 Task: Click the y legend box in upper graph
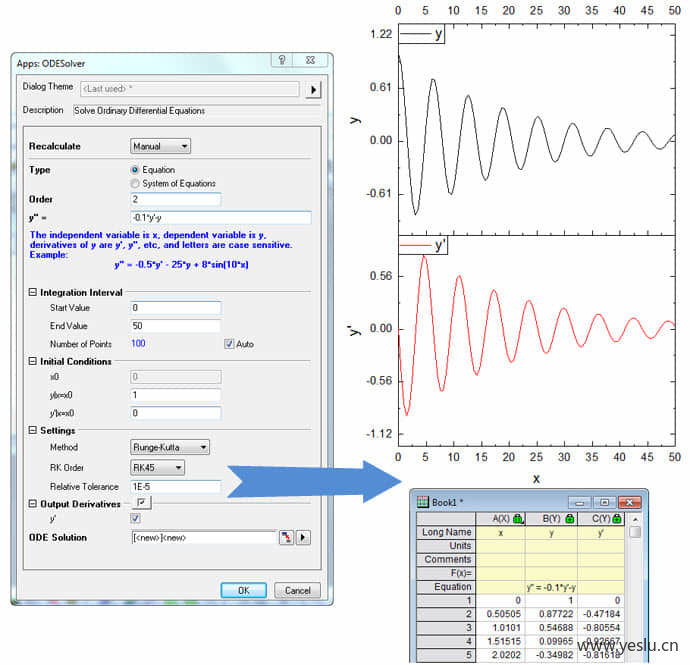[422, 34]
